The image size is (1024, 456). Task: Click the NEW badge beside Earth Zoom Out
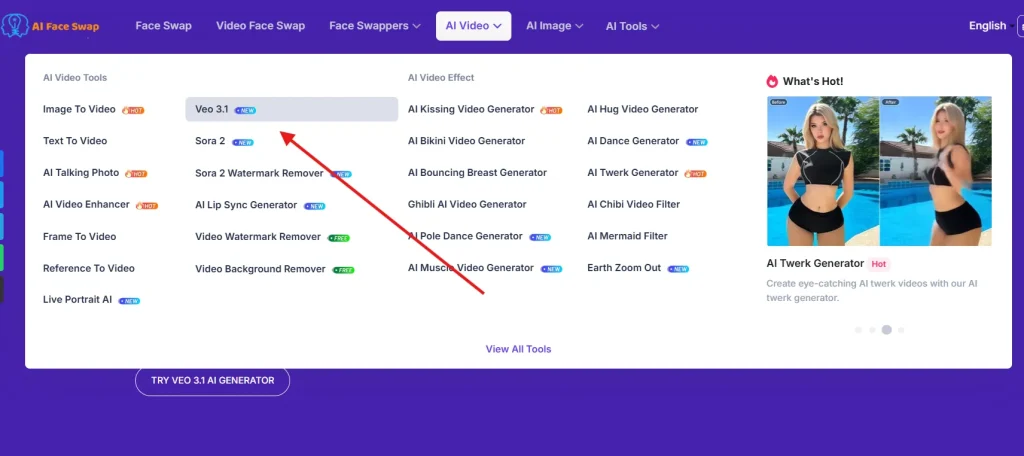click(679, 269)
